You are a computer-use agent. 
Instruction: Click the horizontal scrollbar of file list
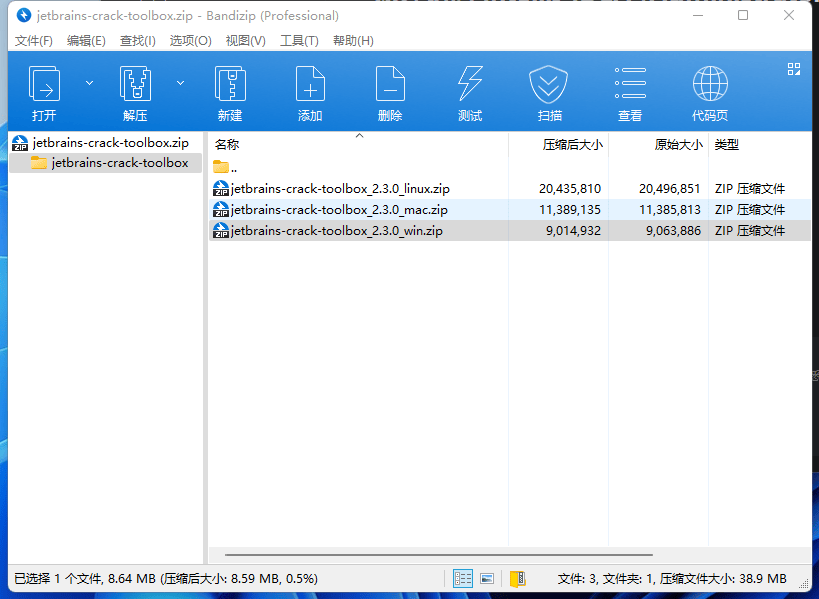click(x=439, y=555)
